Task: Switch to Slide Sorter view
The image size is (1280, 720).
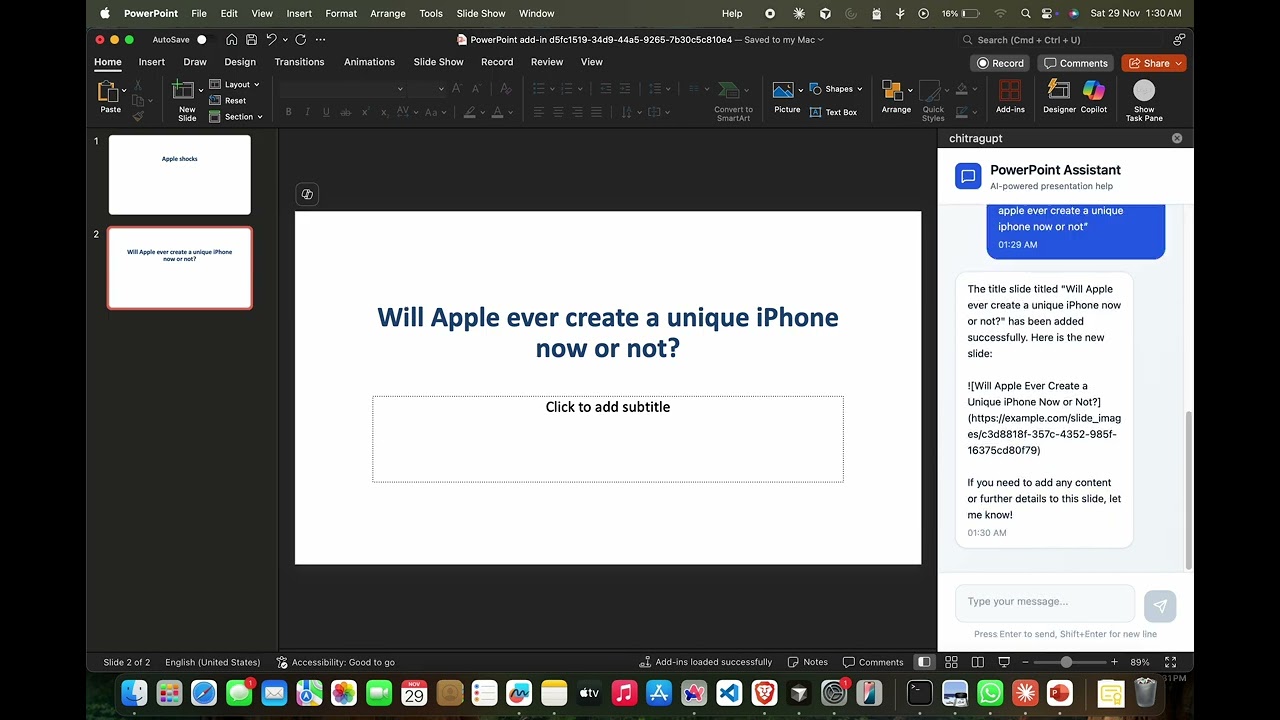Action: [x=951, y=662]
